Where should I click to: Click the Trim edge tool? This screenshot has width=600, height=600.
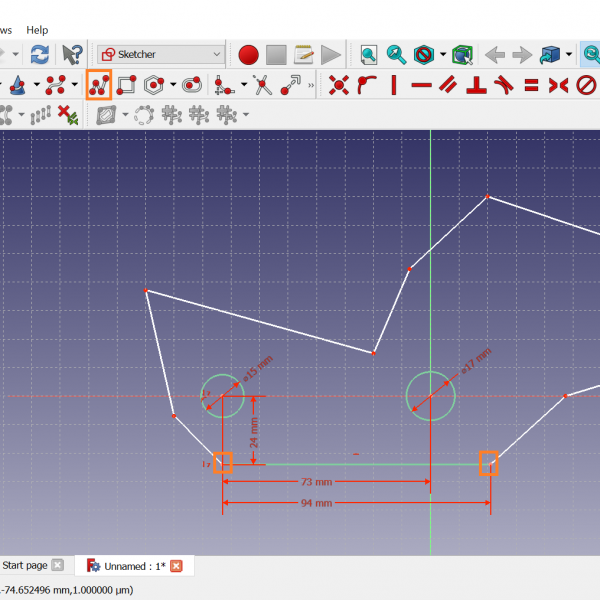(263, 85)
